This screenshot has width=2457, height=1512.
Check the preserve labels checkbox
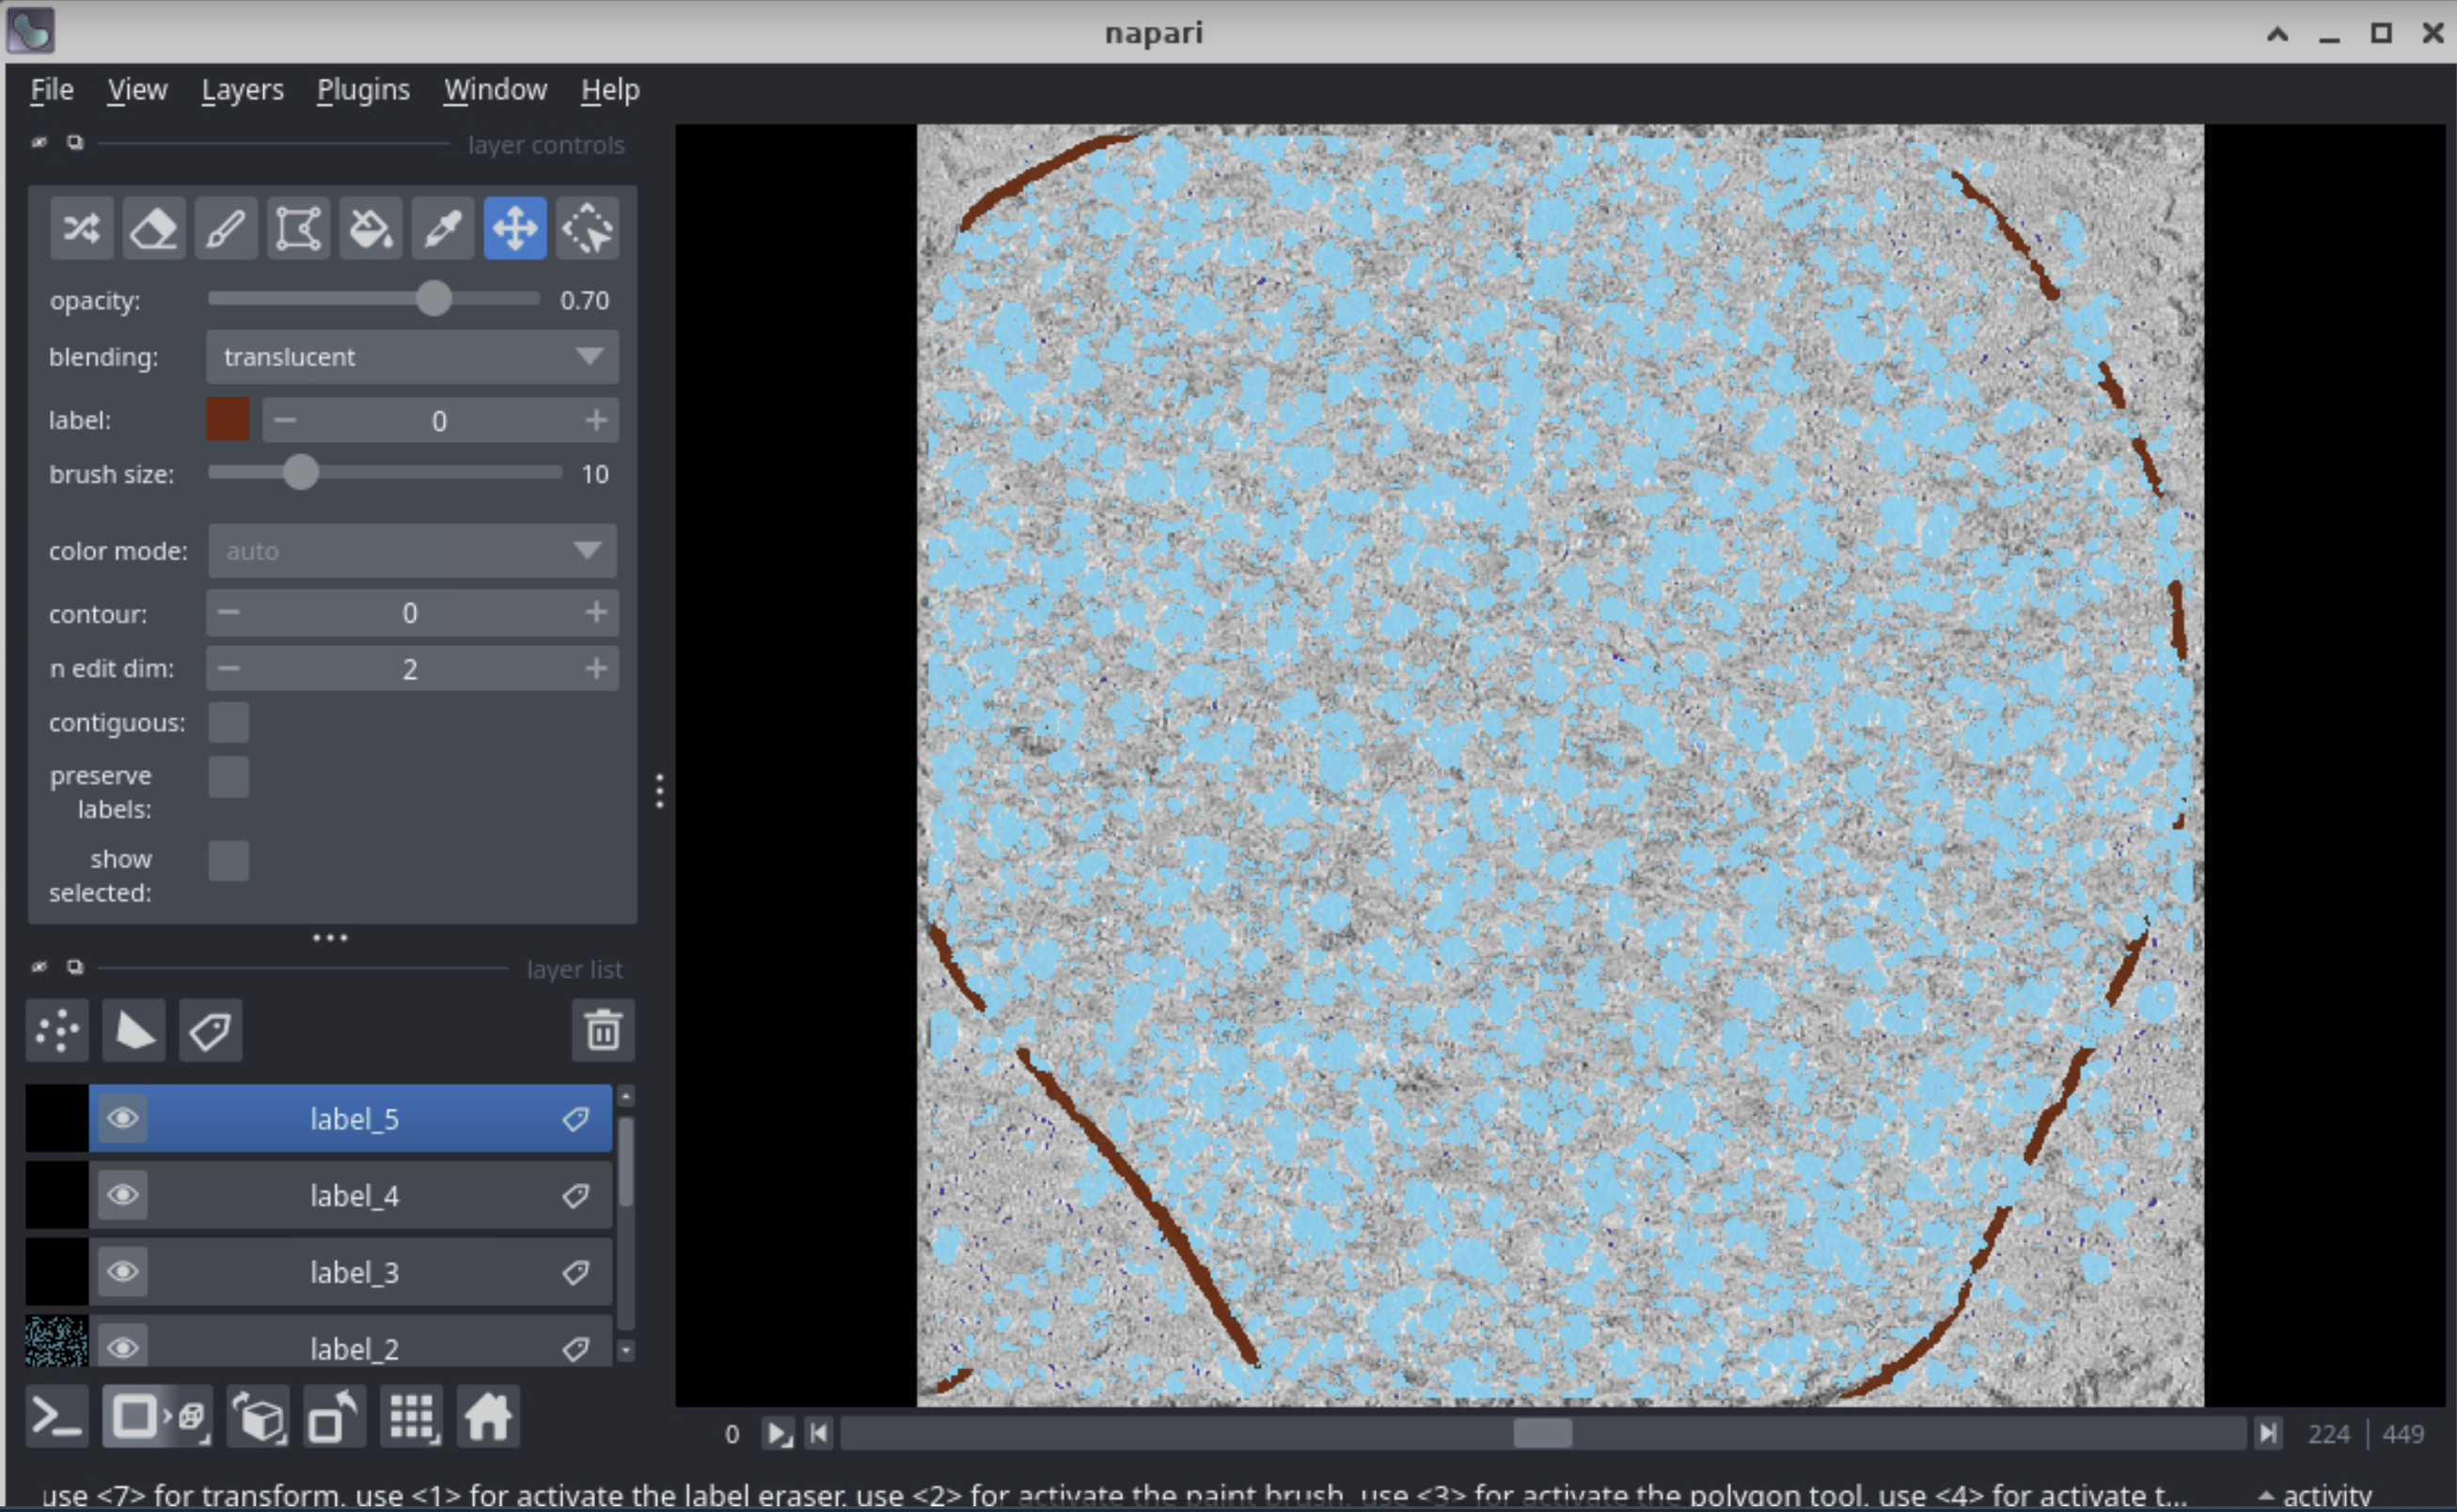(x=228, y=777)
